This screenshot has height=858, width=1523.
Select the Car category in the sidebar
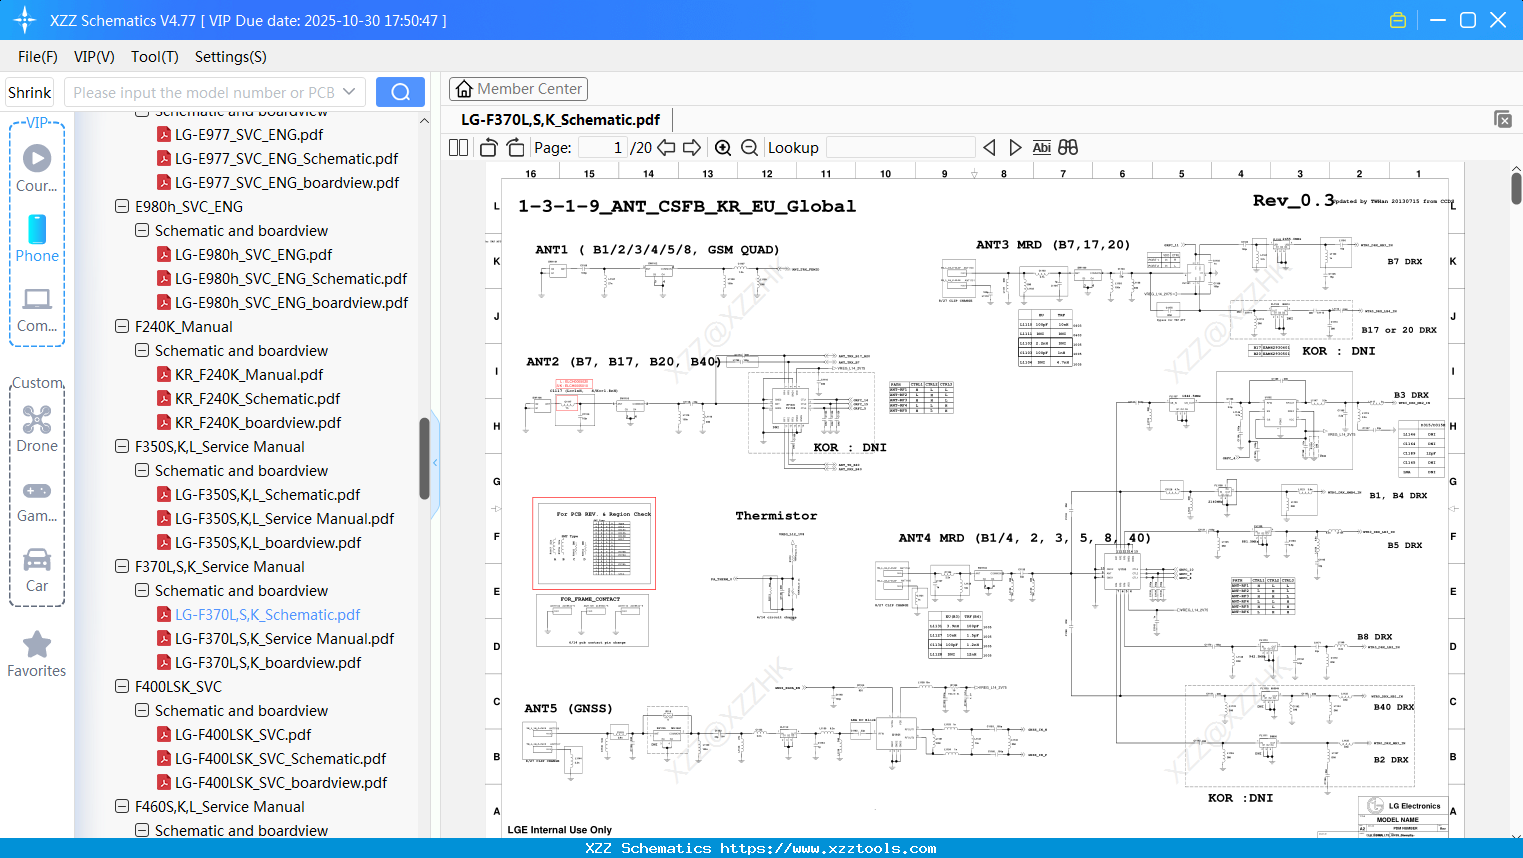click(x=37, y=565)
